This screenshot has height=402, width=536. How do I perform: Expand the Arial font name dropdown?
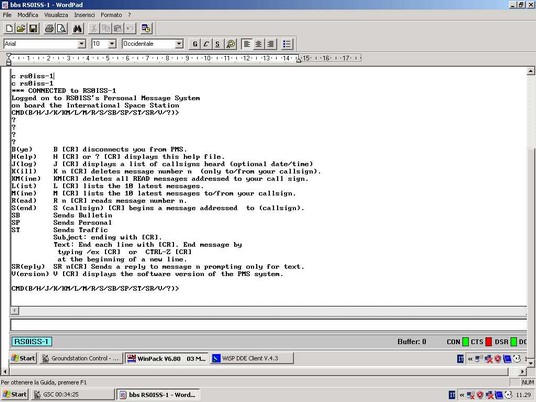coord(82,44)
